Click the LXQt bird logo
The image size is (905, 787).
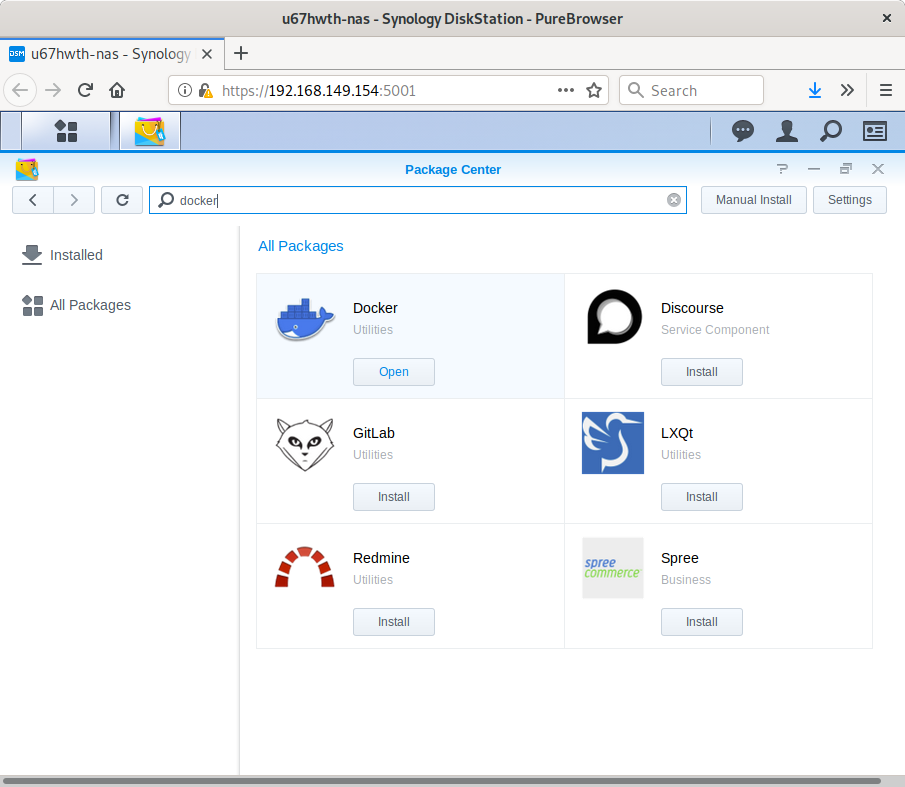click(613, 443)
